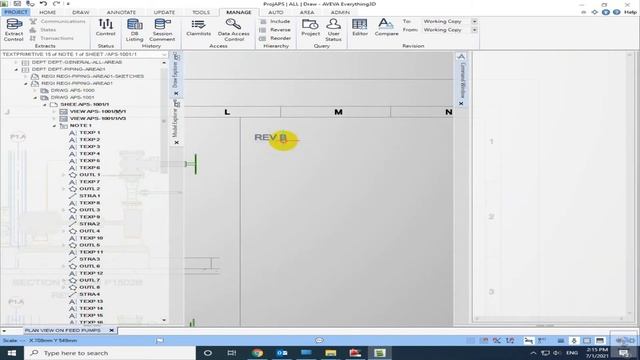The image size is (640, 360).
Task: Open the Status Control tool
Action: [x=105, y=28]
